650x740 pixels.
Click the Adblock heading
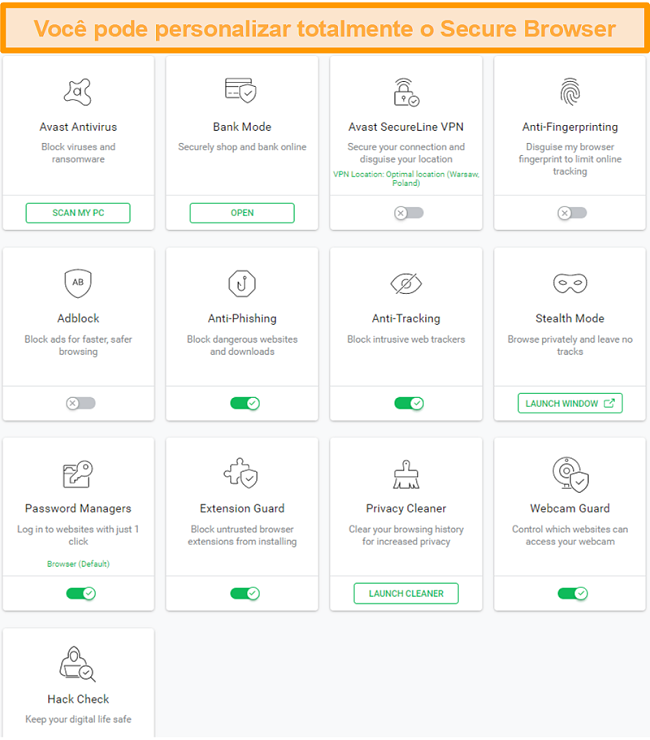coord(78,319)
